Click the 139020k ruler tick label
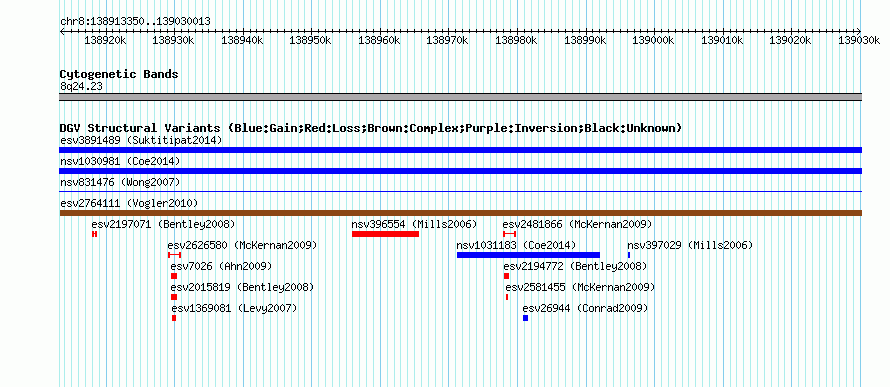Screen dimensions: 890x387 coord(790,40)
